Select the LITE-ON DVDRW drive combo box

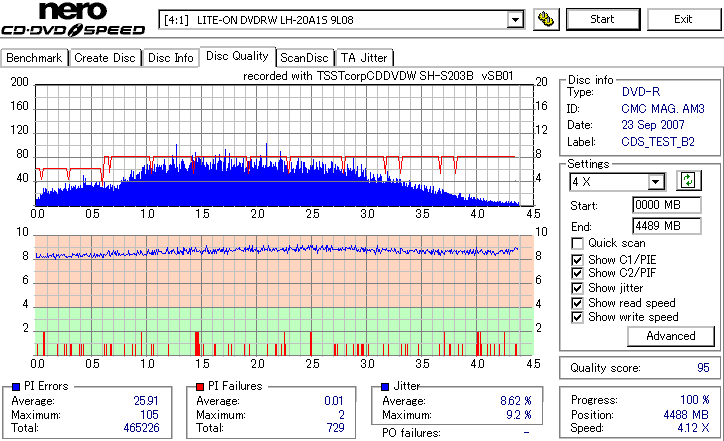[342, 20]
